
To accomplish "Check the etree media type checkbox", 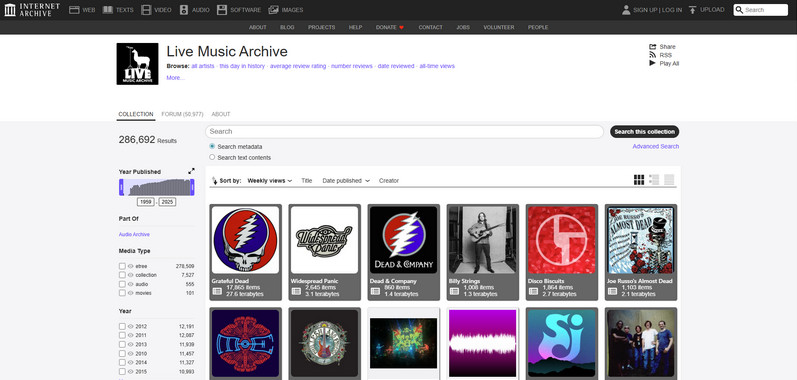I will tap(122, 266).
